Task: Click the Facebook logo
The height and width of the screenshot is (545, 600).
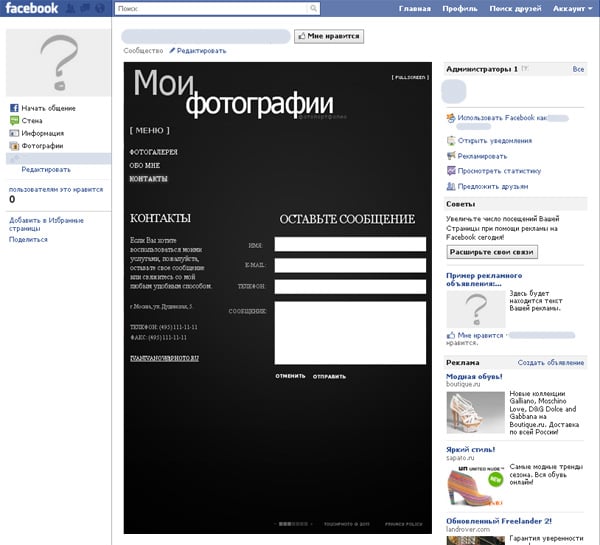Action: [x=31, y=9]
